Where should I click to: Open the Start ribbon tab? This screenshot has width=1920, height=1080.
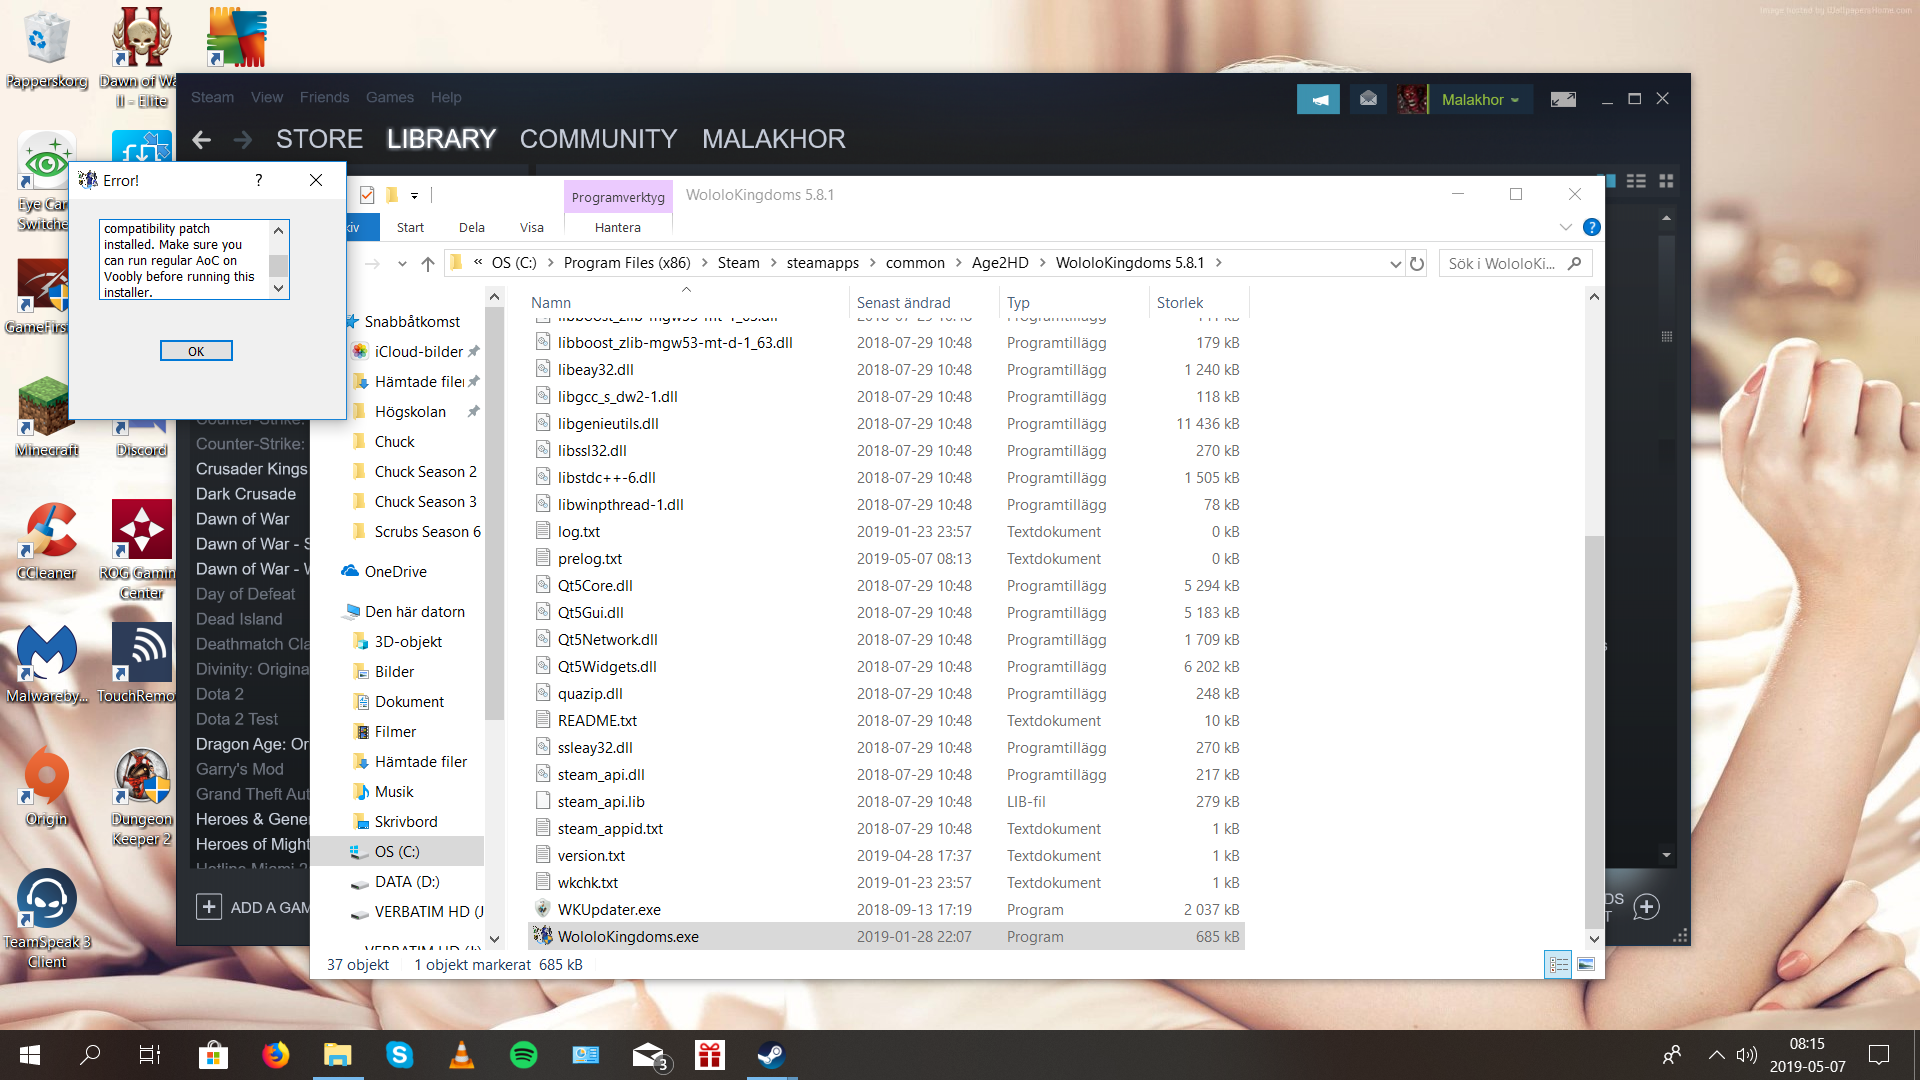[x=410, y=227]
